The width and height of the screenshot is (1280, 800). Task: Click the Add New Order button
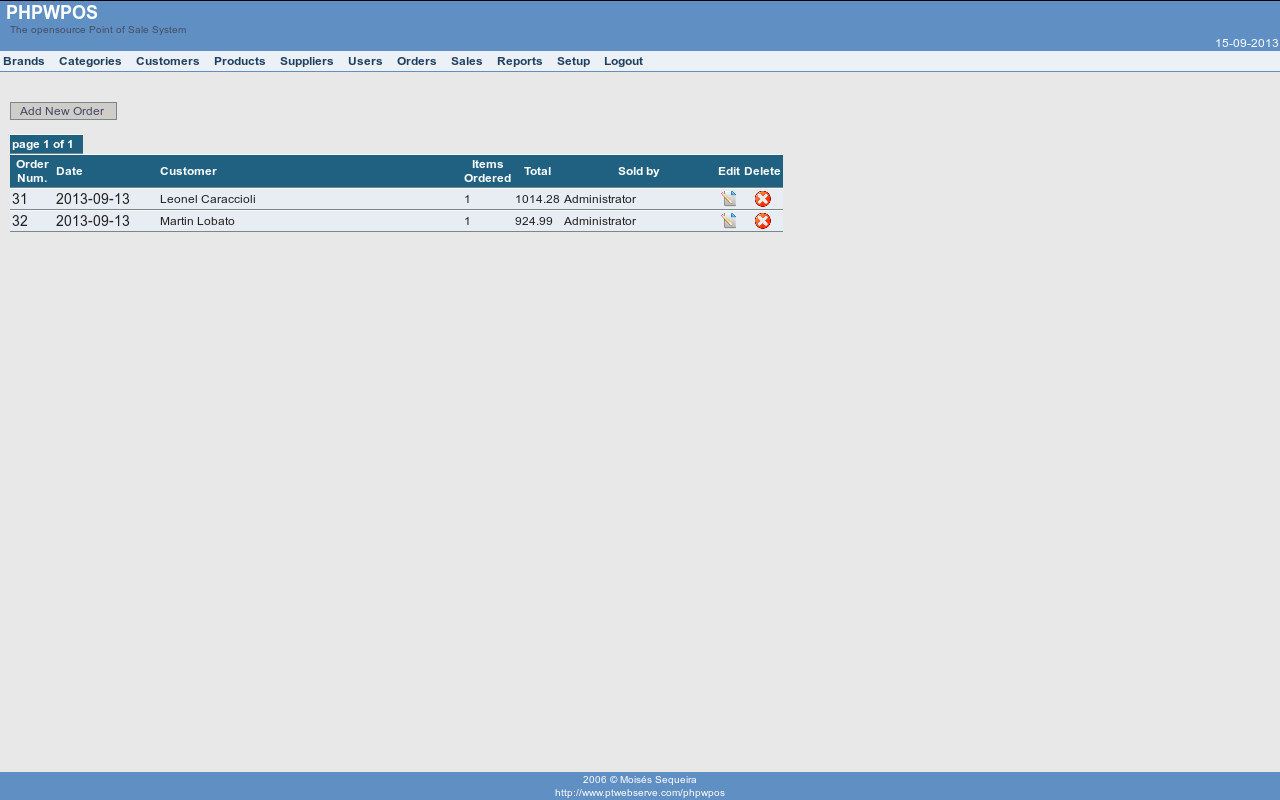63,110
